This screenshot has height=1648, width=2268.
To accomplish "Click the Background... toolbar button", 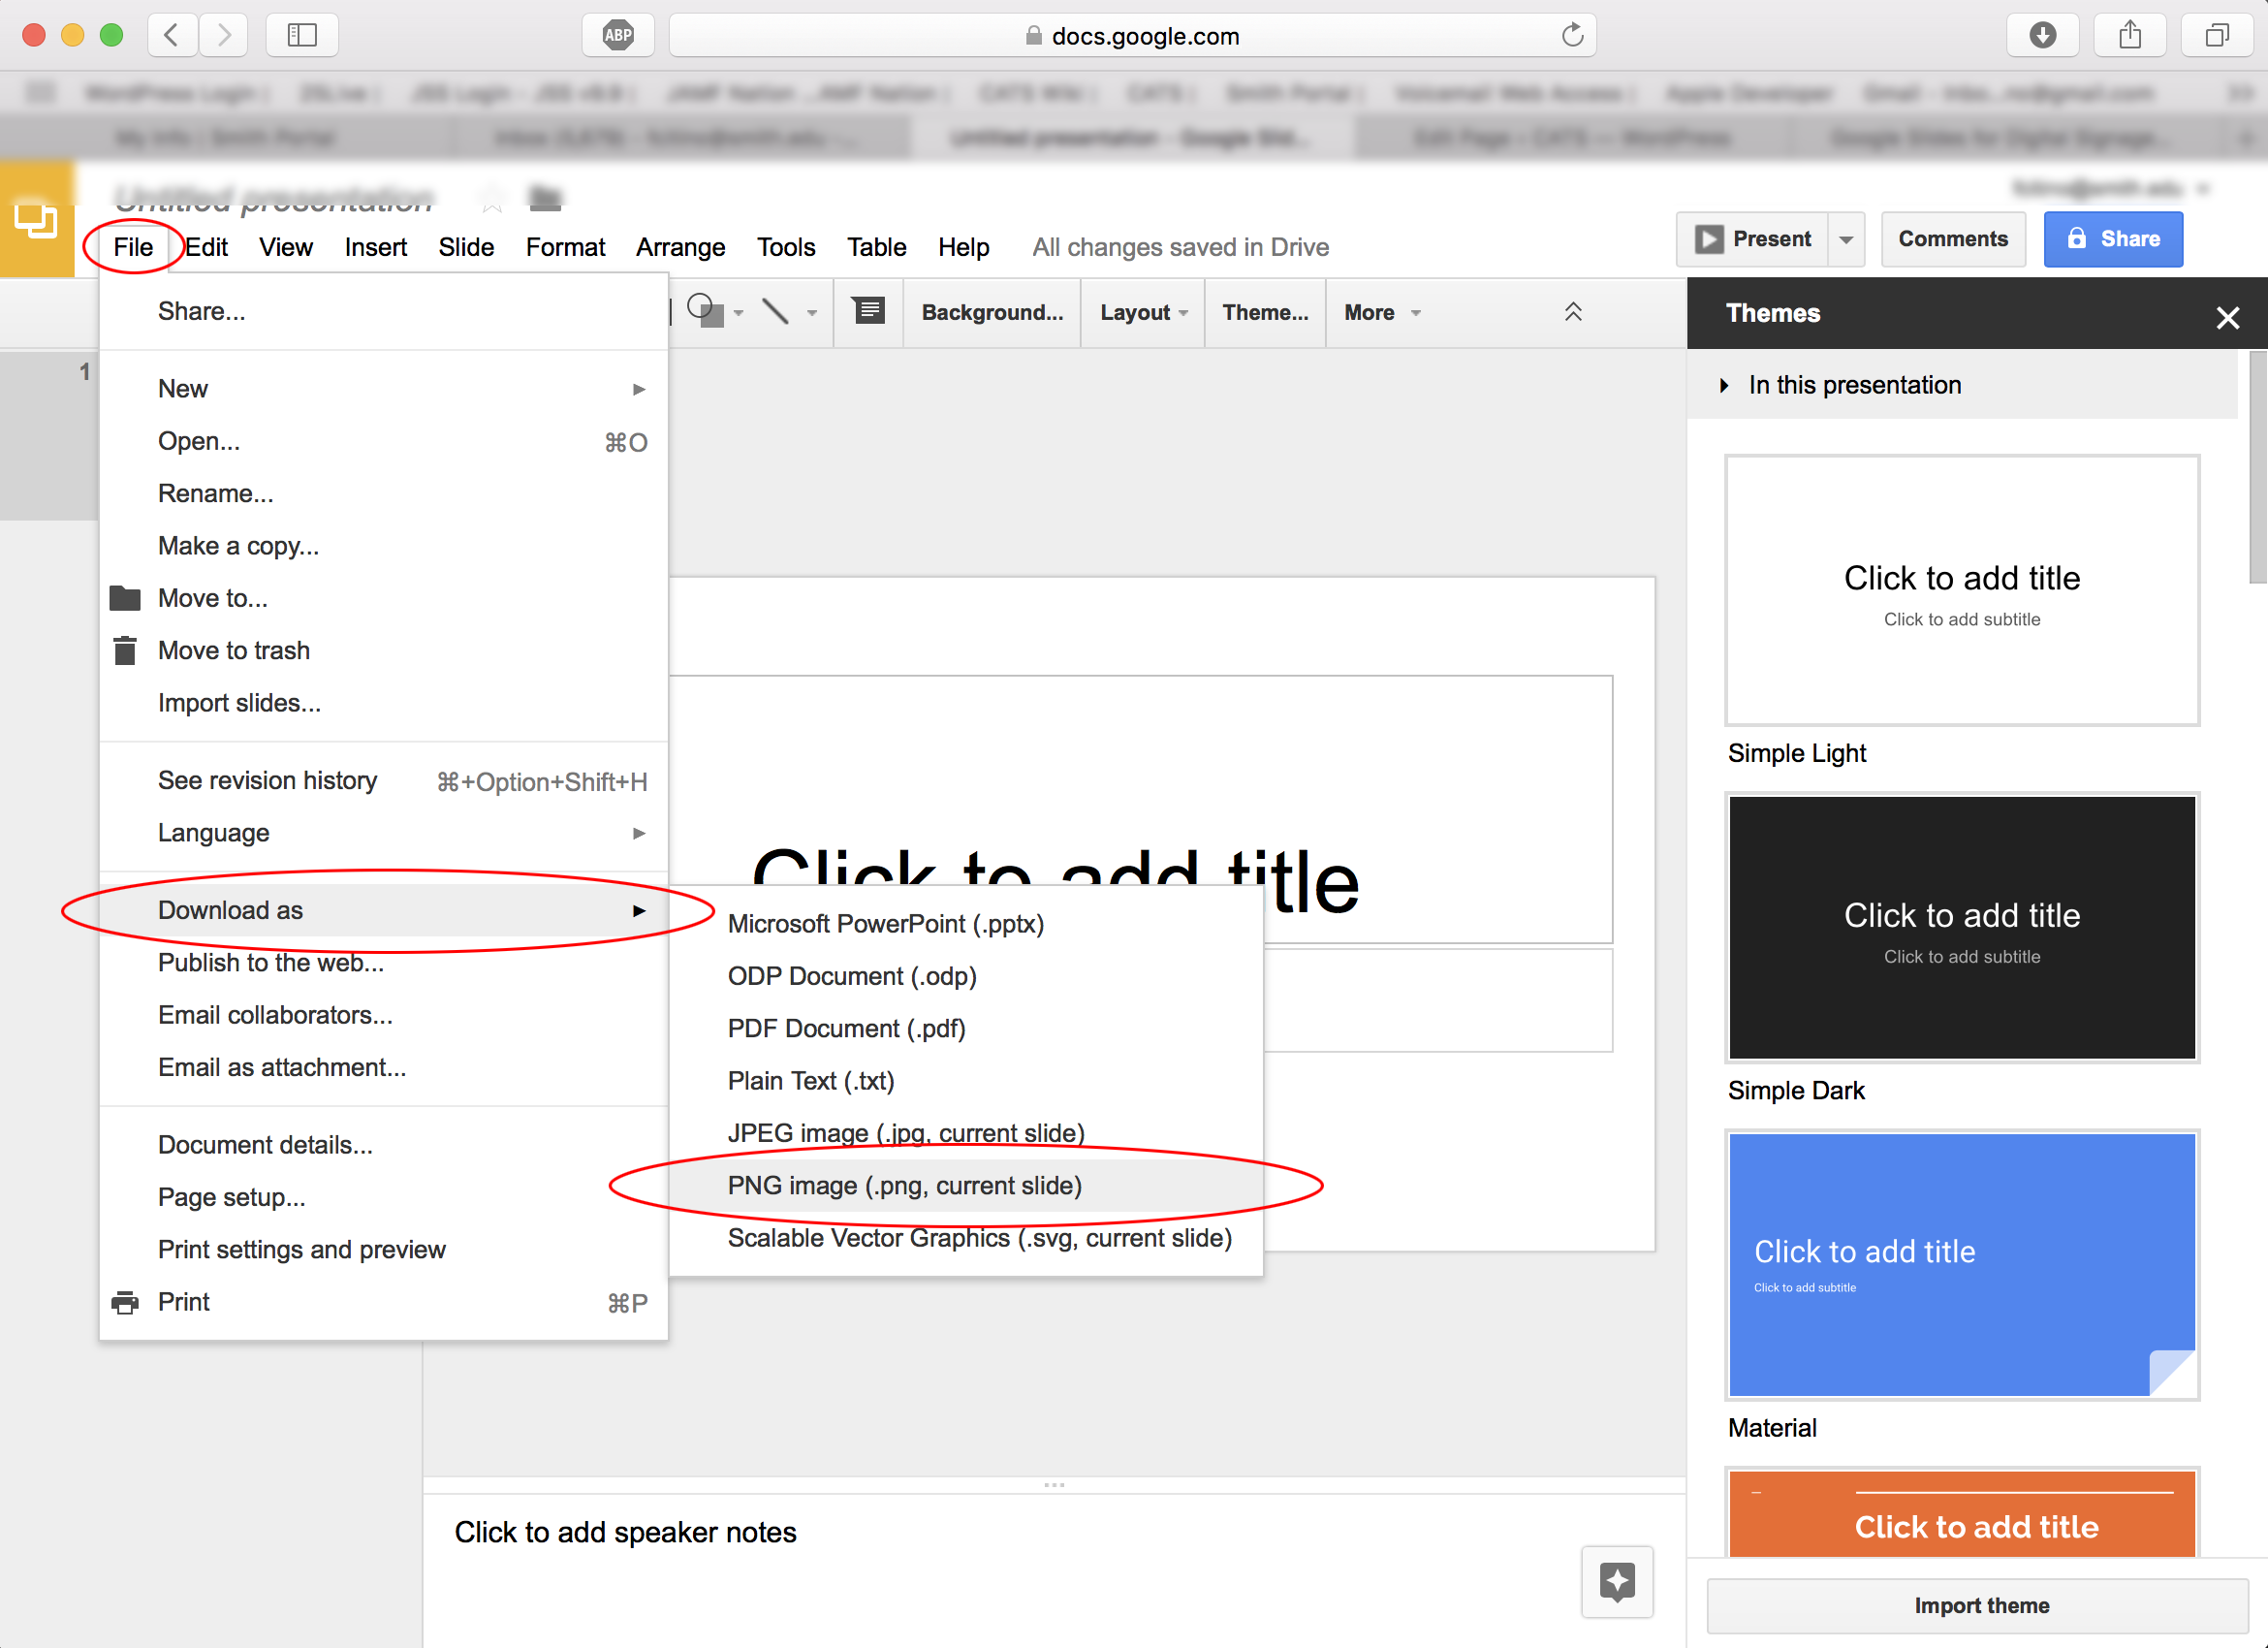I will 992,313.
